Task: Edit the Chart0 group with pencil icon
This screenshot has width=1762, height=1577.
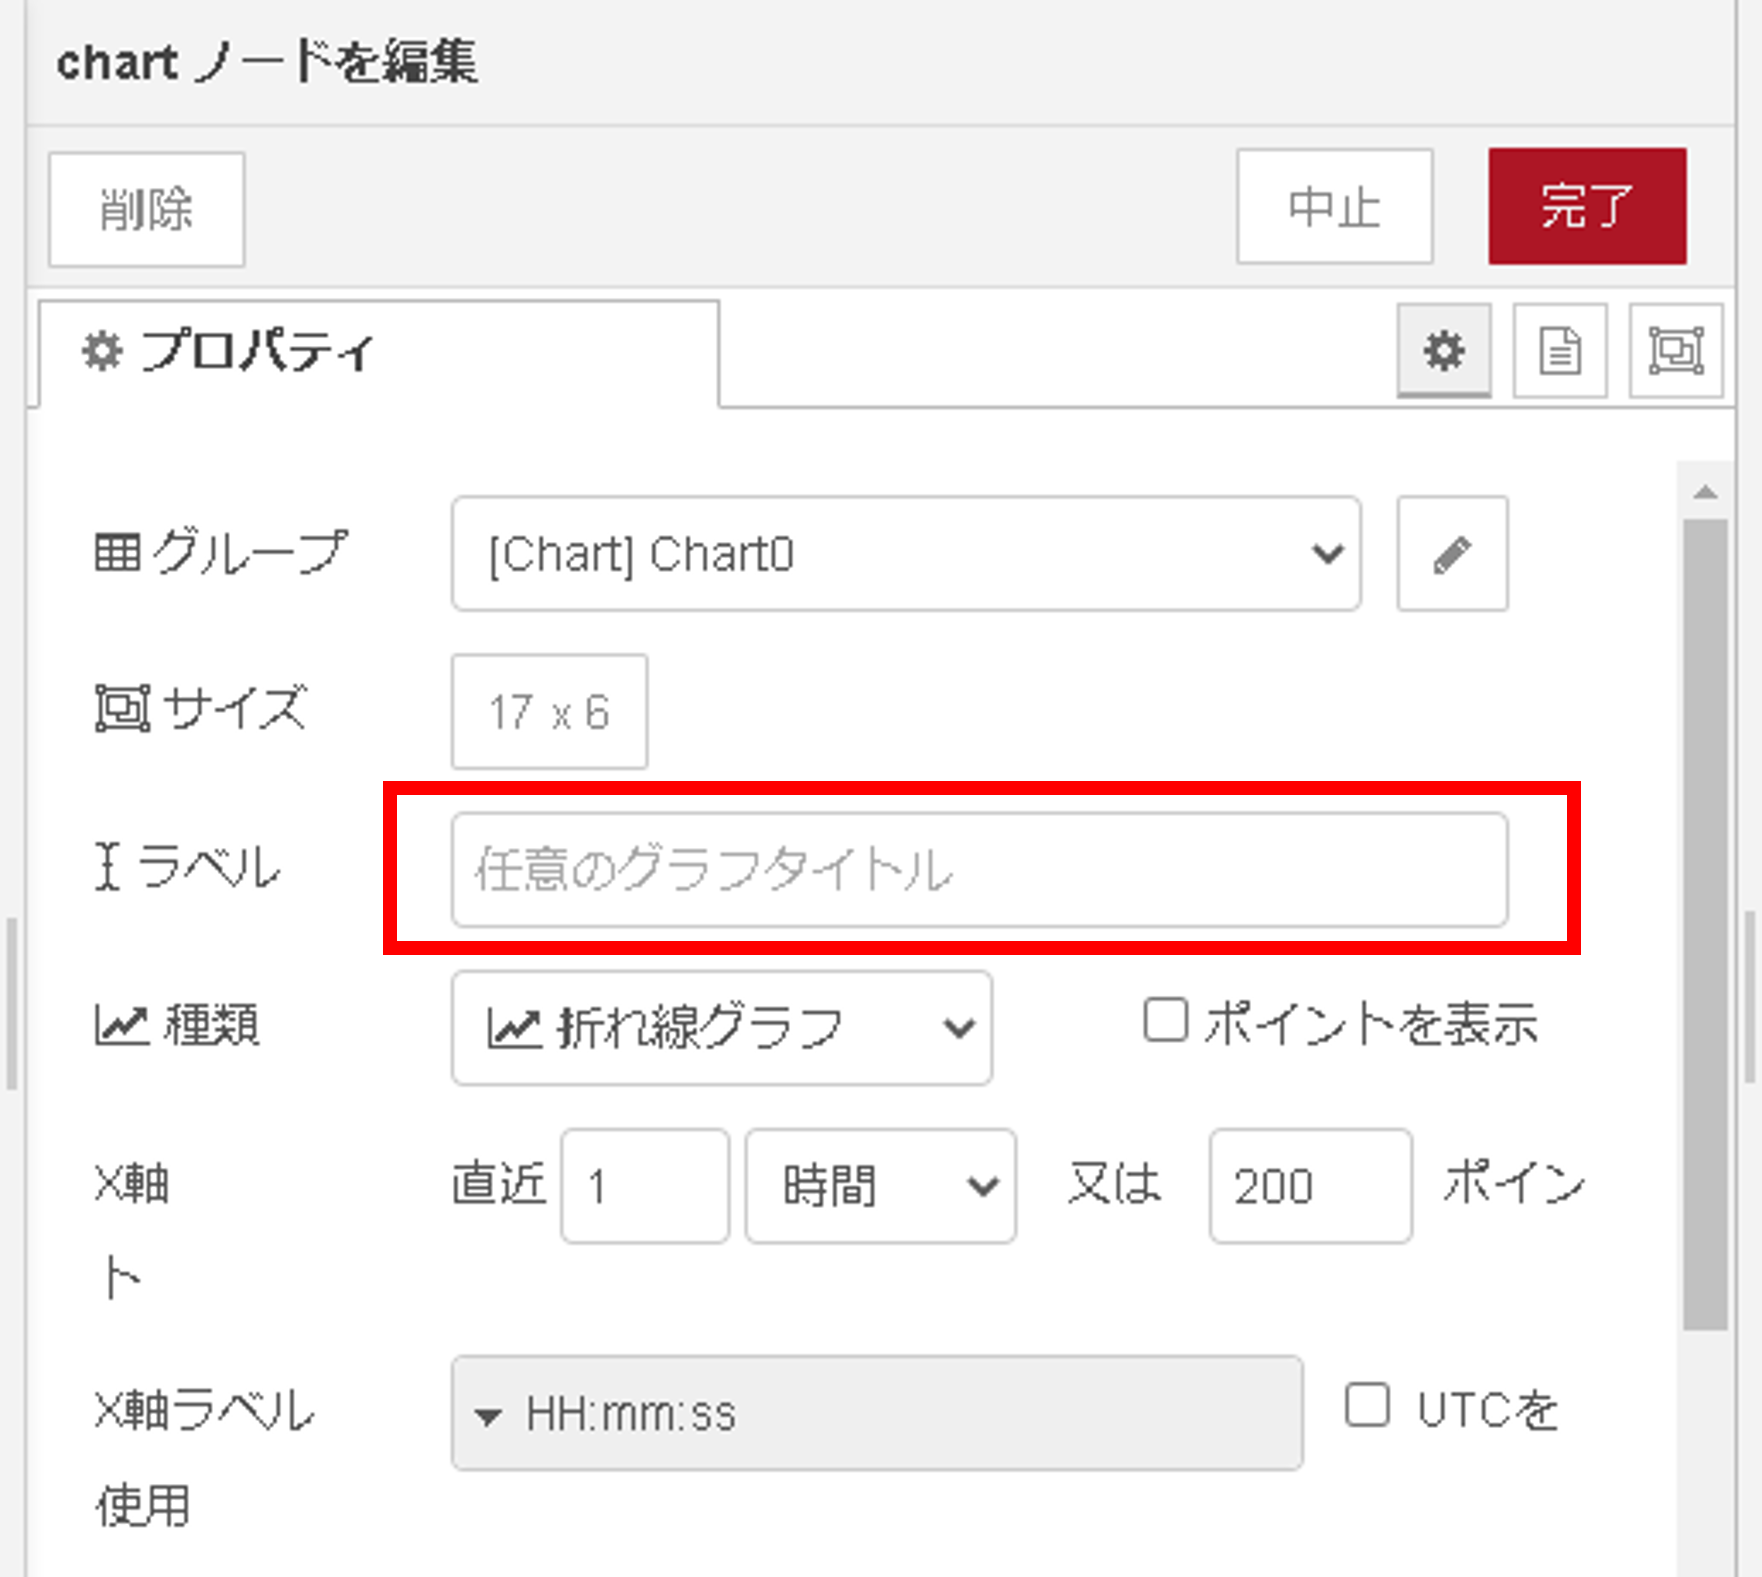Action: click(1452, 553)
